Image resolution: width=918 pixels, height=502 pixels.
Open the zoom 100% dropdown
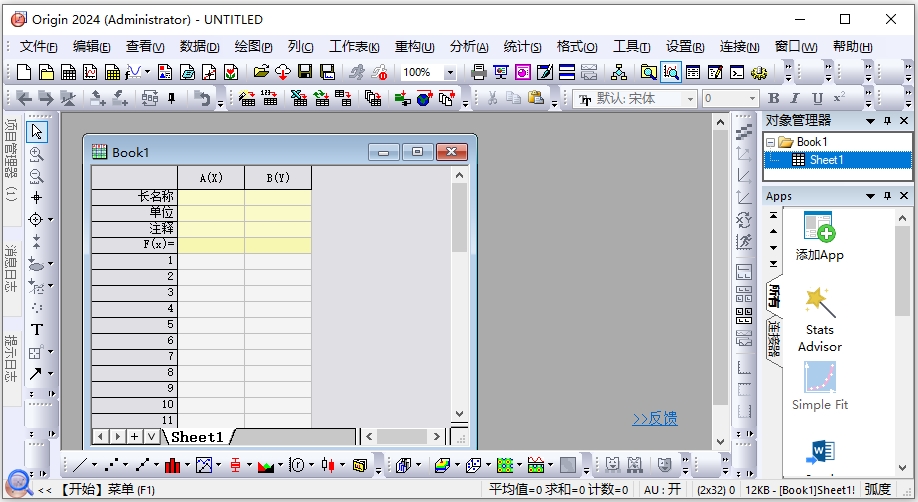point(450,73)
